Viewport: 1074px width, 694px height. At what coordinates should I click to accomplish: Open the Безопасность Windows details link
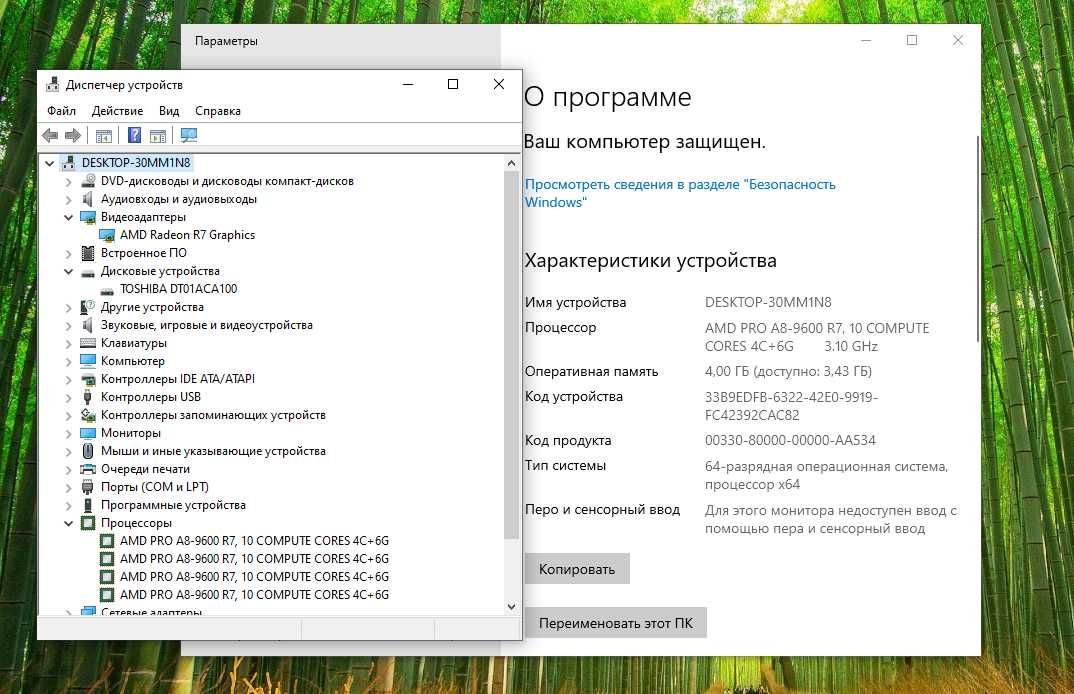(679, 193)
